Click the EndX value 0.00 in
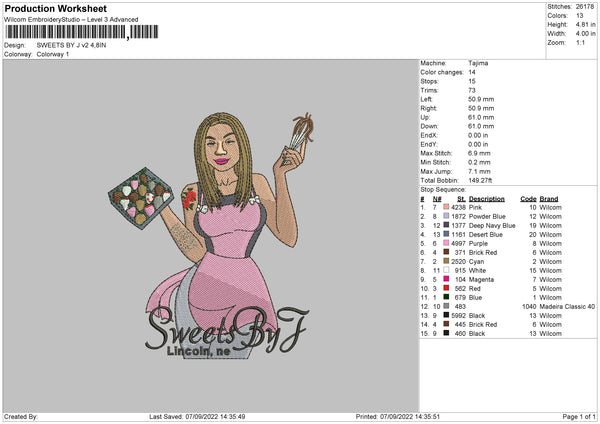Screen dimensions: 600x424 (478, 135)
